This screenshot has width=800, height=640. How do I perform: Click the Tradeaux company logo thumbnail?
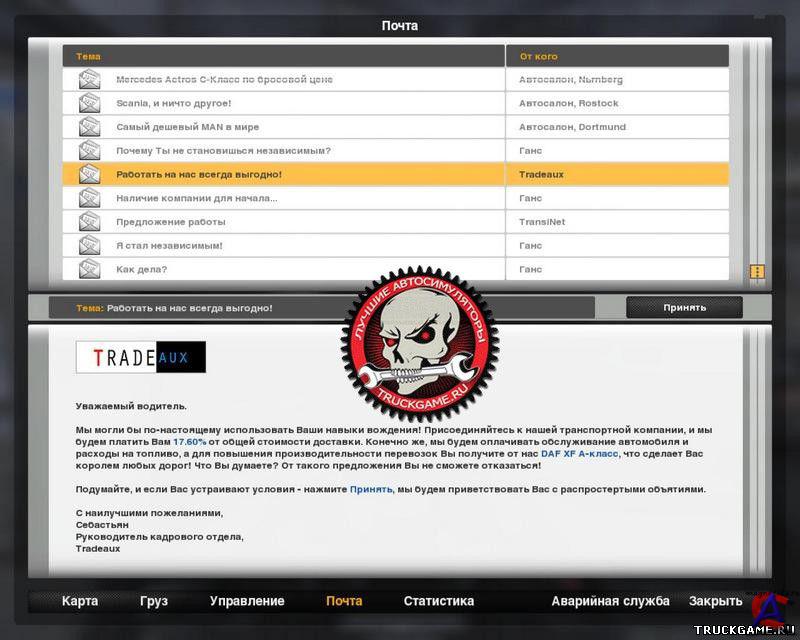point(141,357)
